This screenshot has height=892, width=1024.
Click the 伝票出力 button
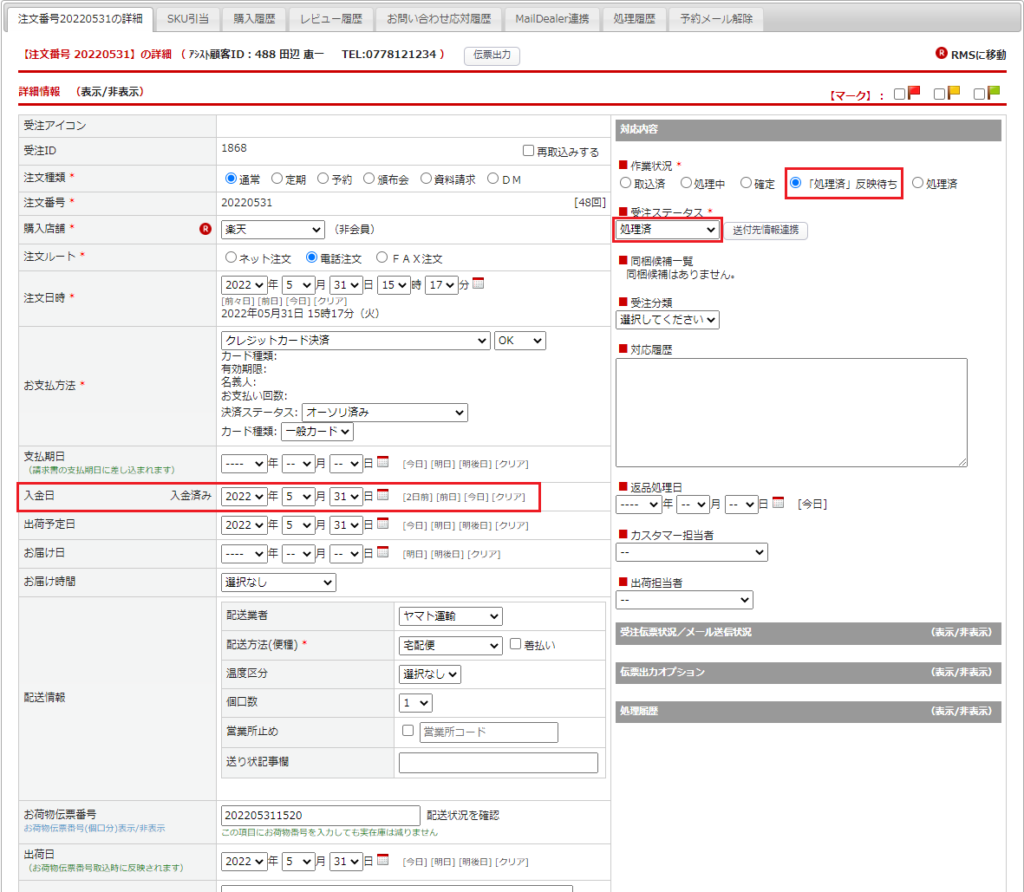(492, 55)
